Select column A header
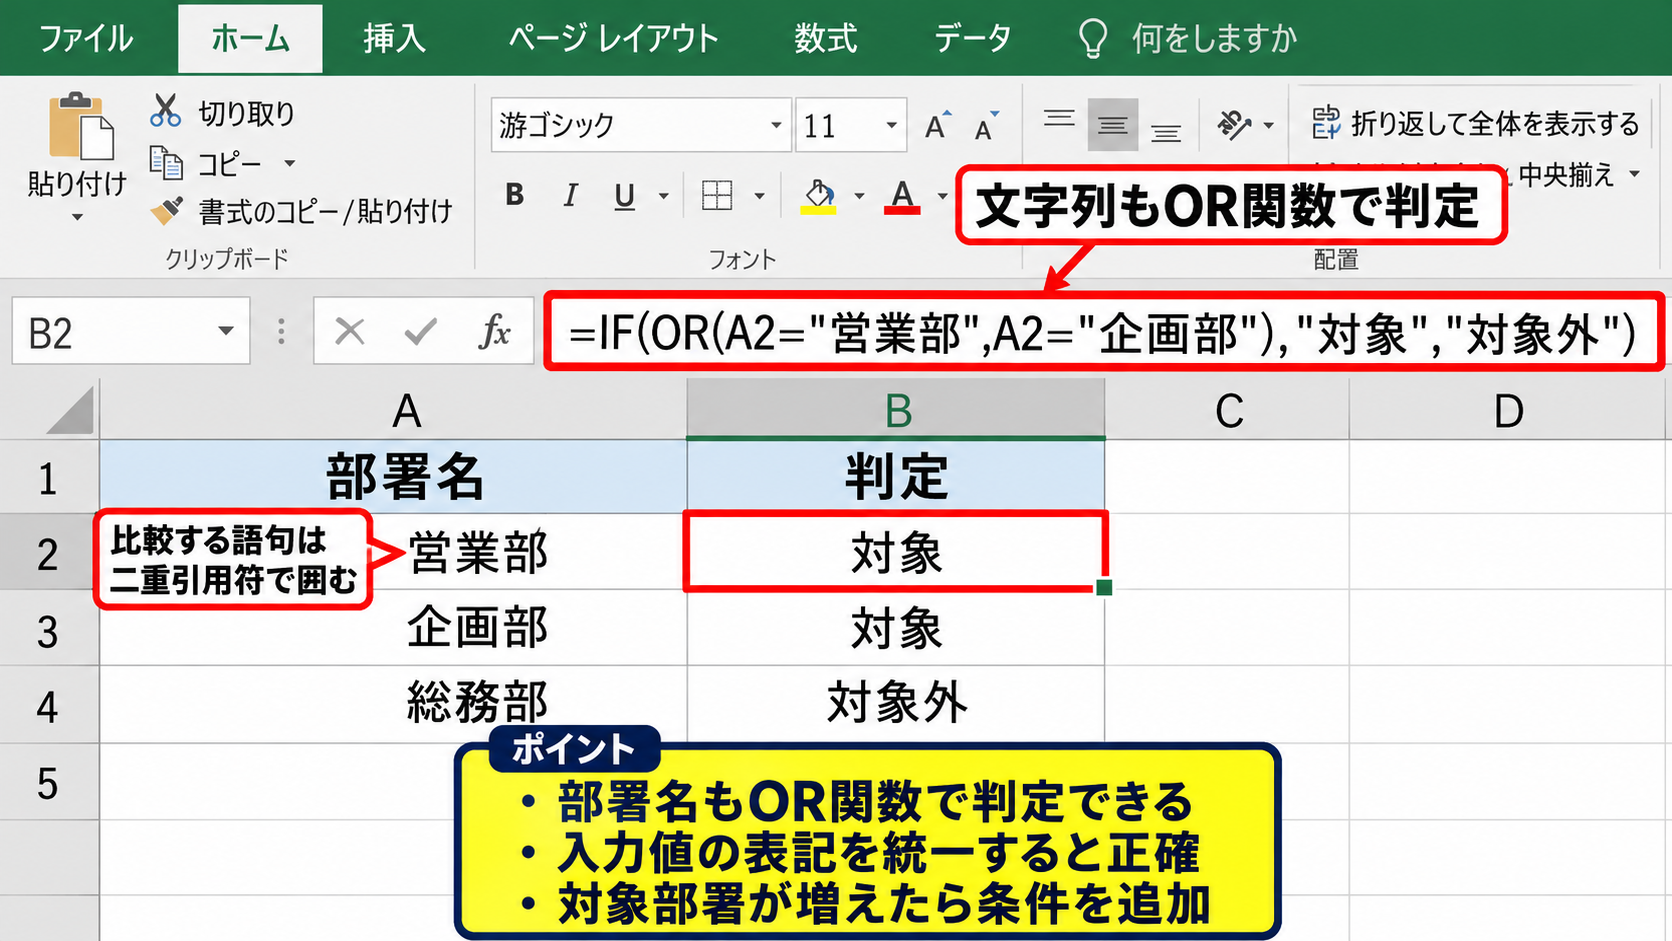The height and width of the screenshot is (941, 1672). tap(393, 410)
